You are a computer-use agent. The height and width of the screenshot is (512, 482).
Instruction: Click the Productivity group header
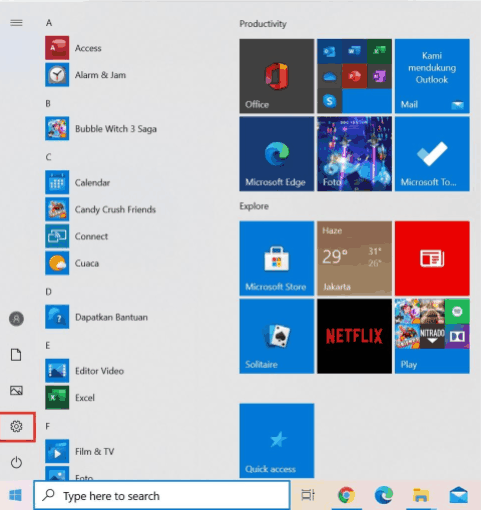point(263,24)
